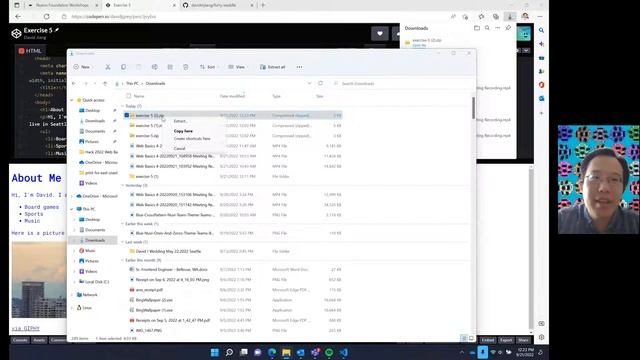Uncheck the selected exercise 5 (2).zip checkbox
This screenshot has height=360, width=640.
coord(127,116)
